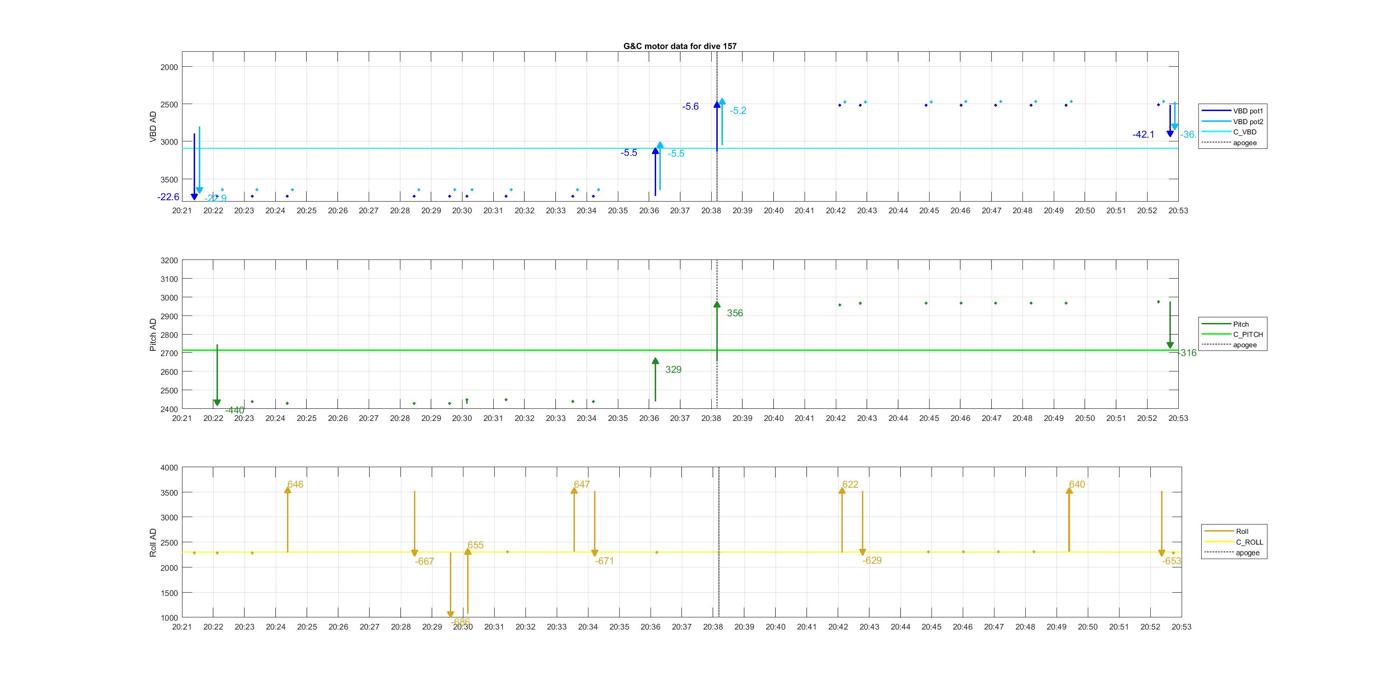Click the "Pitch AD" y-axis label
This screenshot has width=1400, height=693.
153,335
